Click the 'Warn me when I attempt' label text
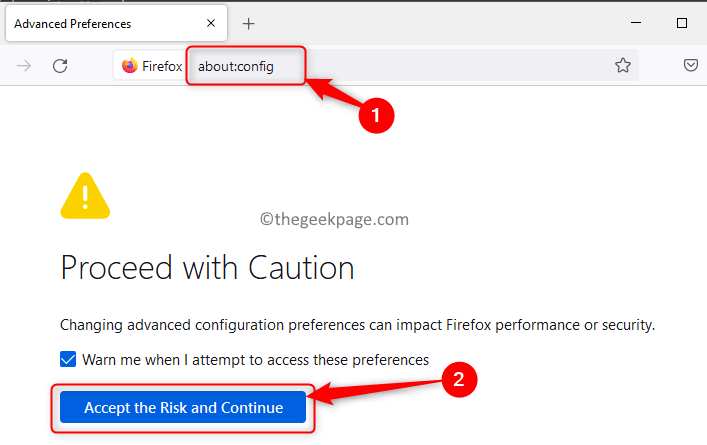The width and height of the screenshot is (707, 445). [x=255, y=359]
